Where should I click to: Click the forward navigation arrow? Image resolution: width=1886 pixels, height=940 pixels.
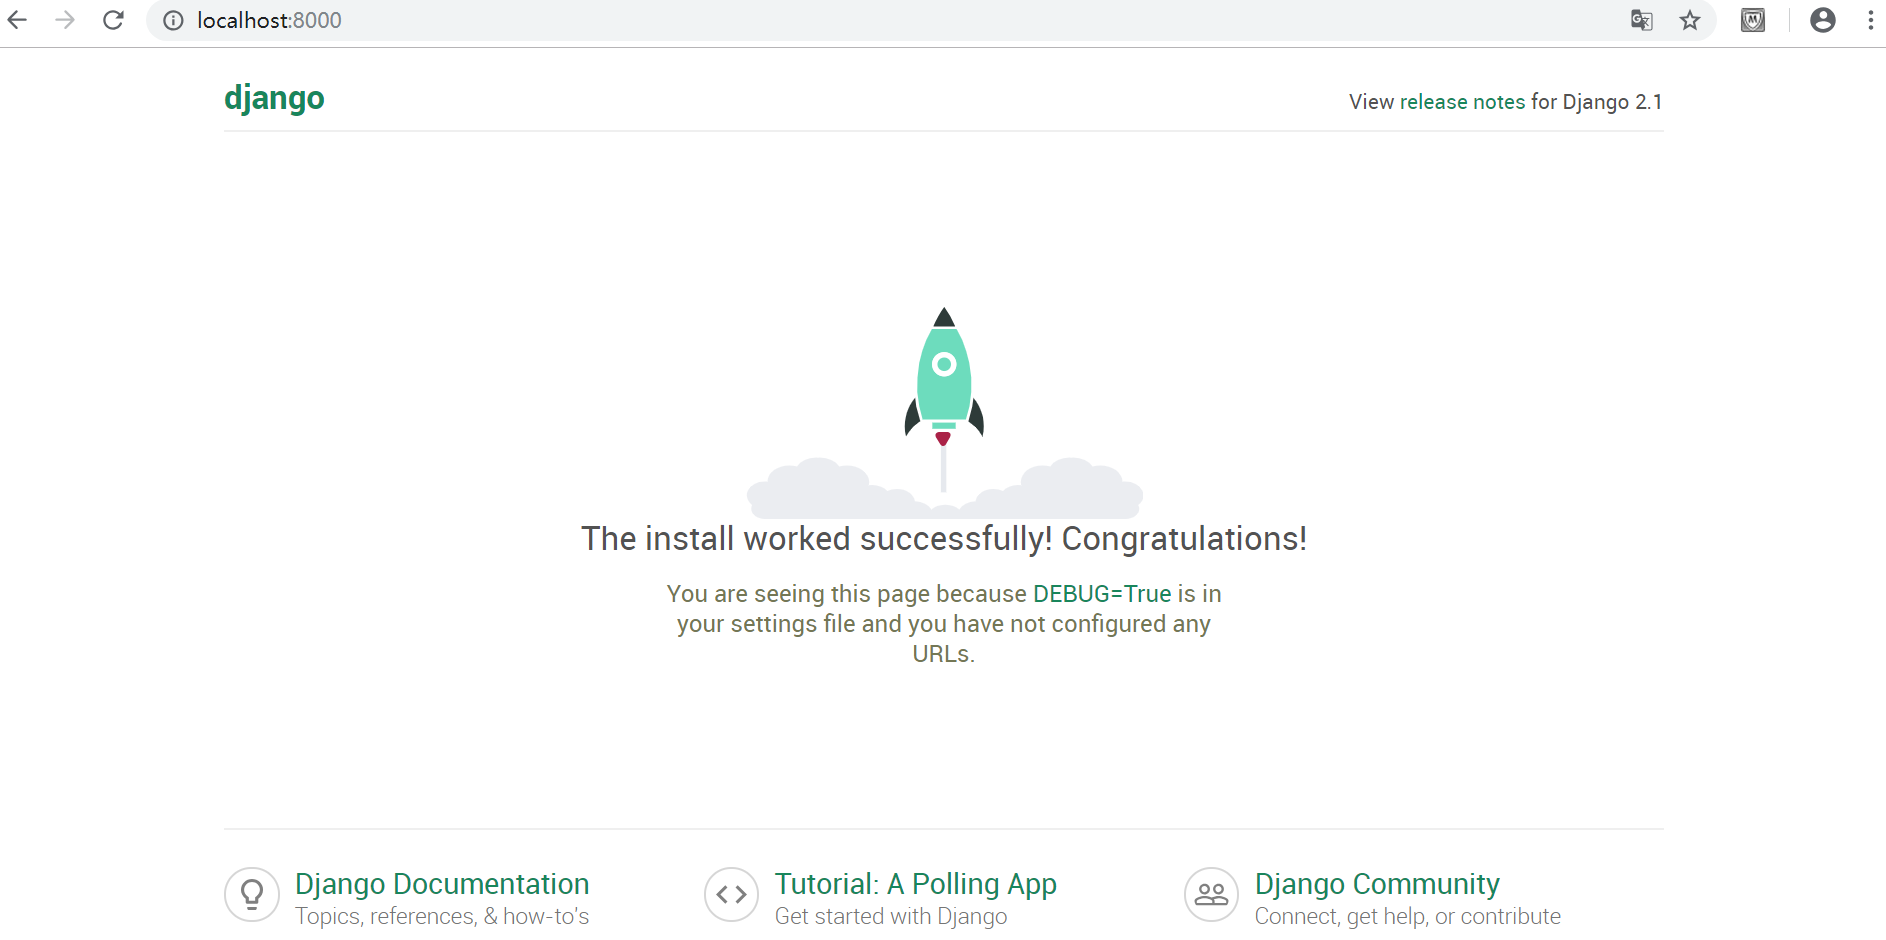point(65,20)
